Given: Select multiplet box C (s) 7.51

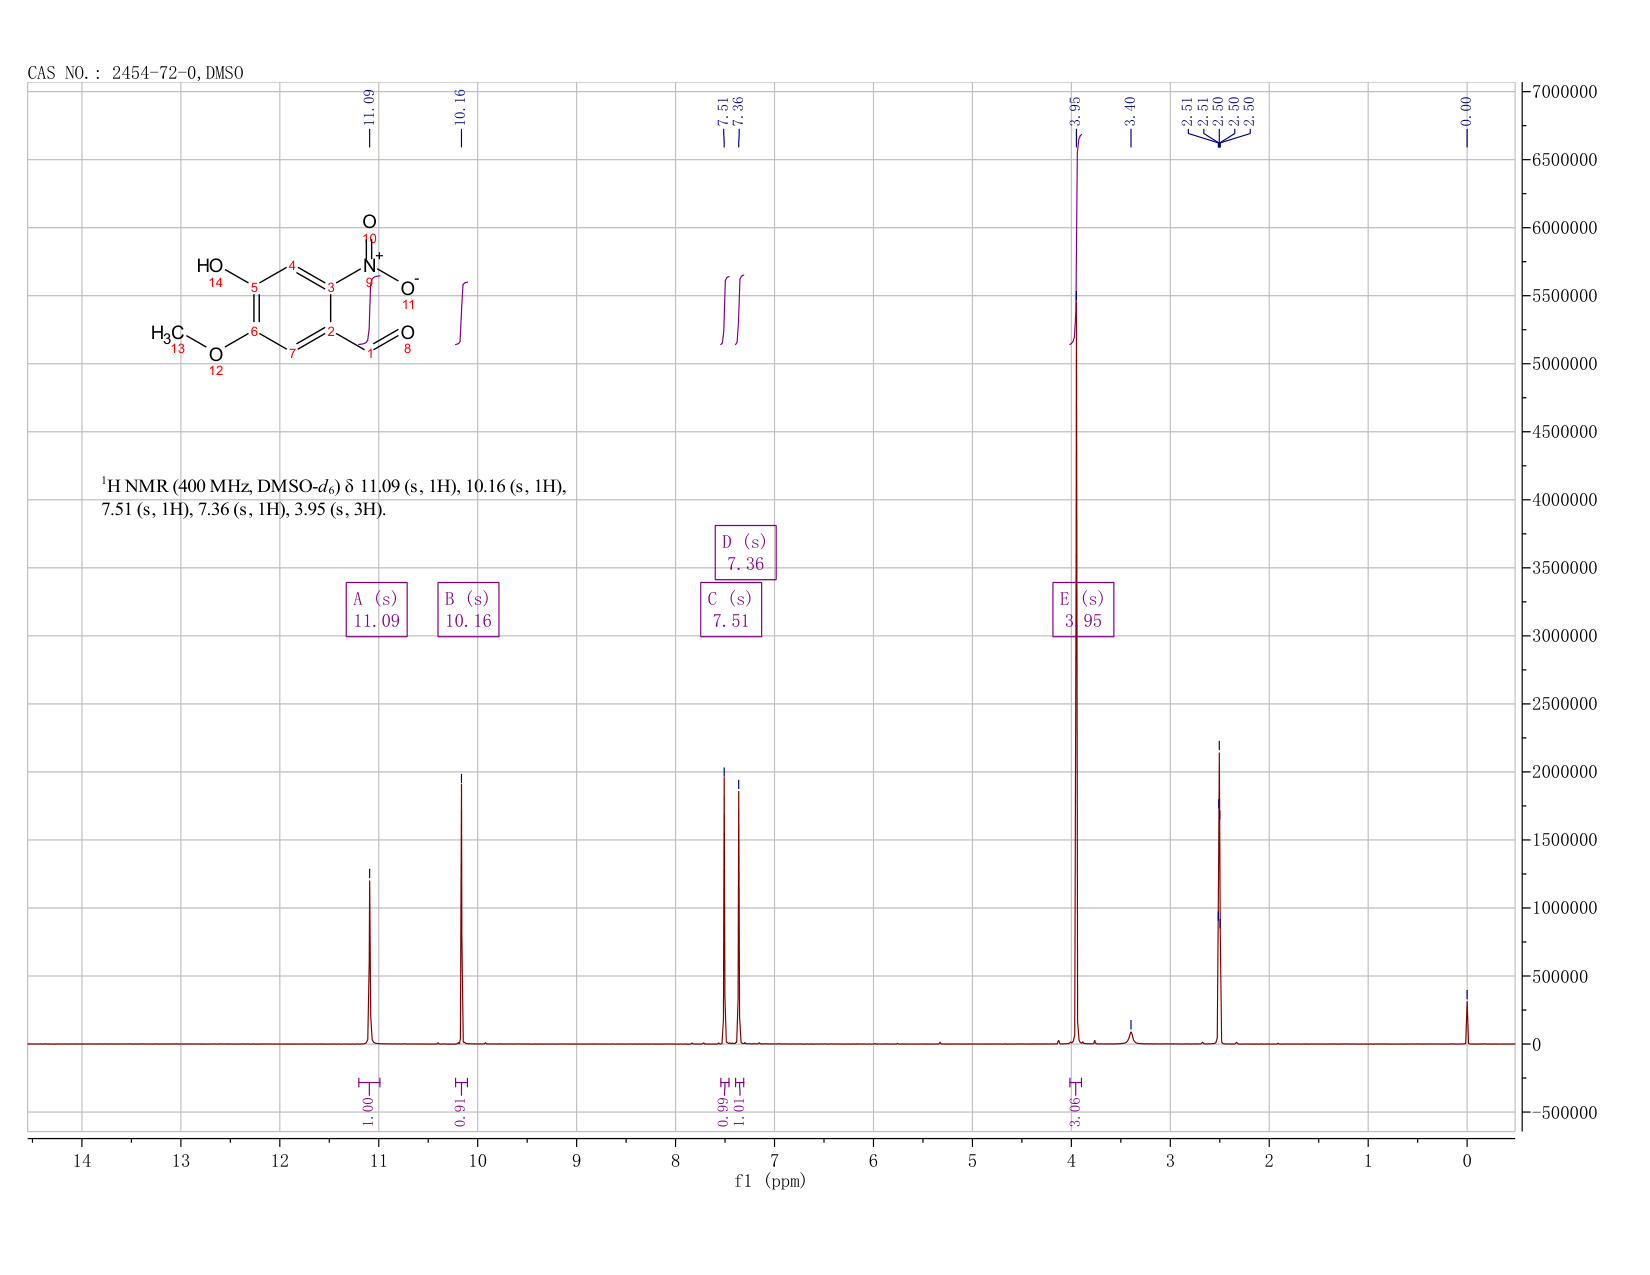Looking at the screenshot, I should (x=731, y=610).
